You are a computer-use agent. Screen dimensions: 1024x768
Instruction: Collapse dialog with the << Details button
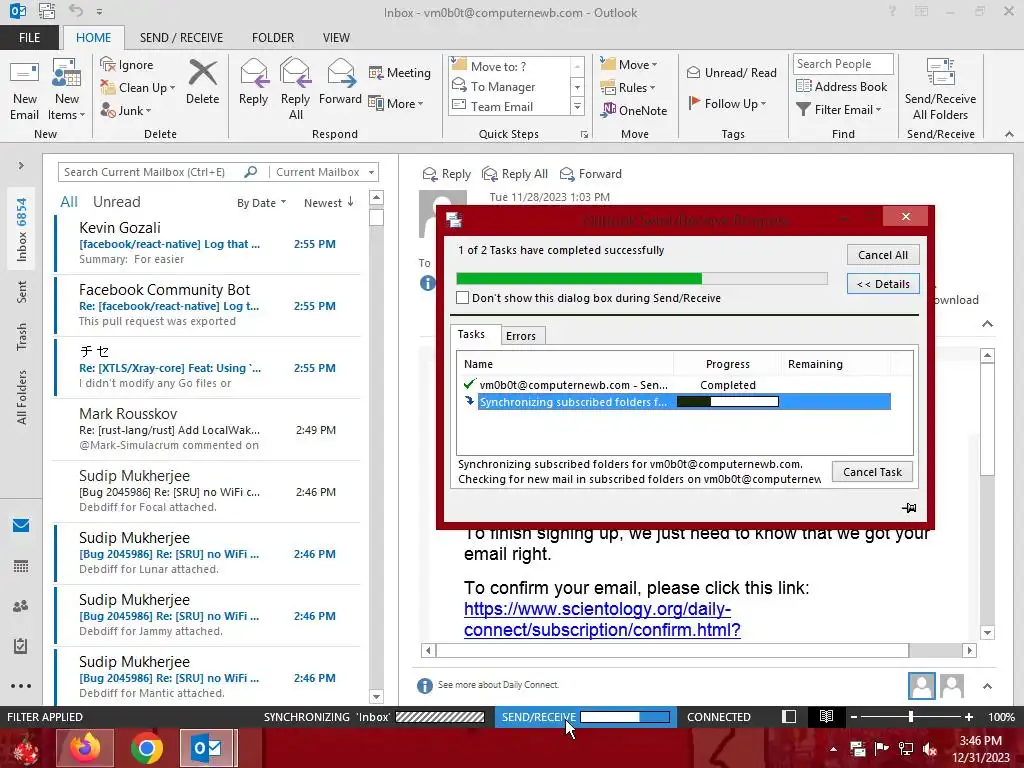(883, 284)
